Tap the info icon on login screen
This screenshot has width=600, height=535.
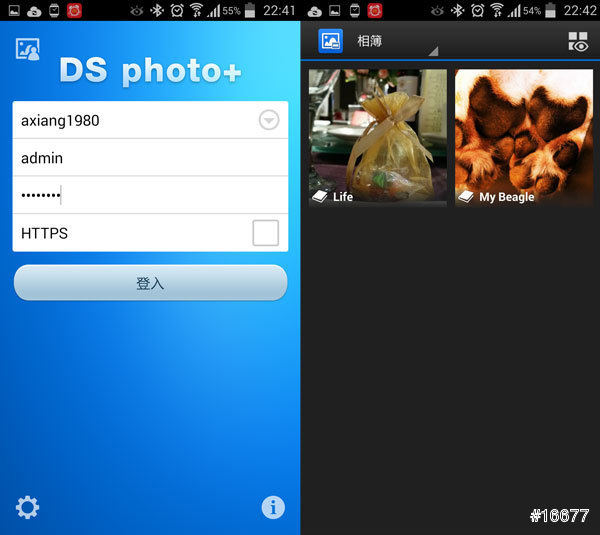click(273, 507)
